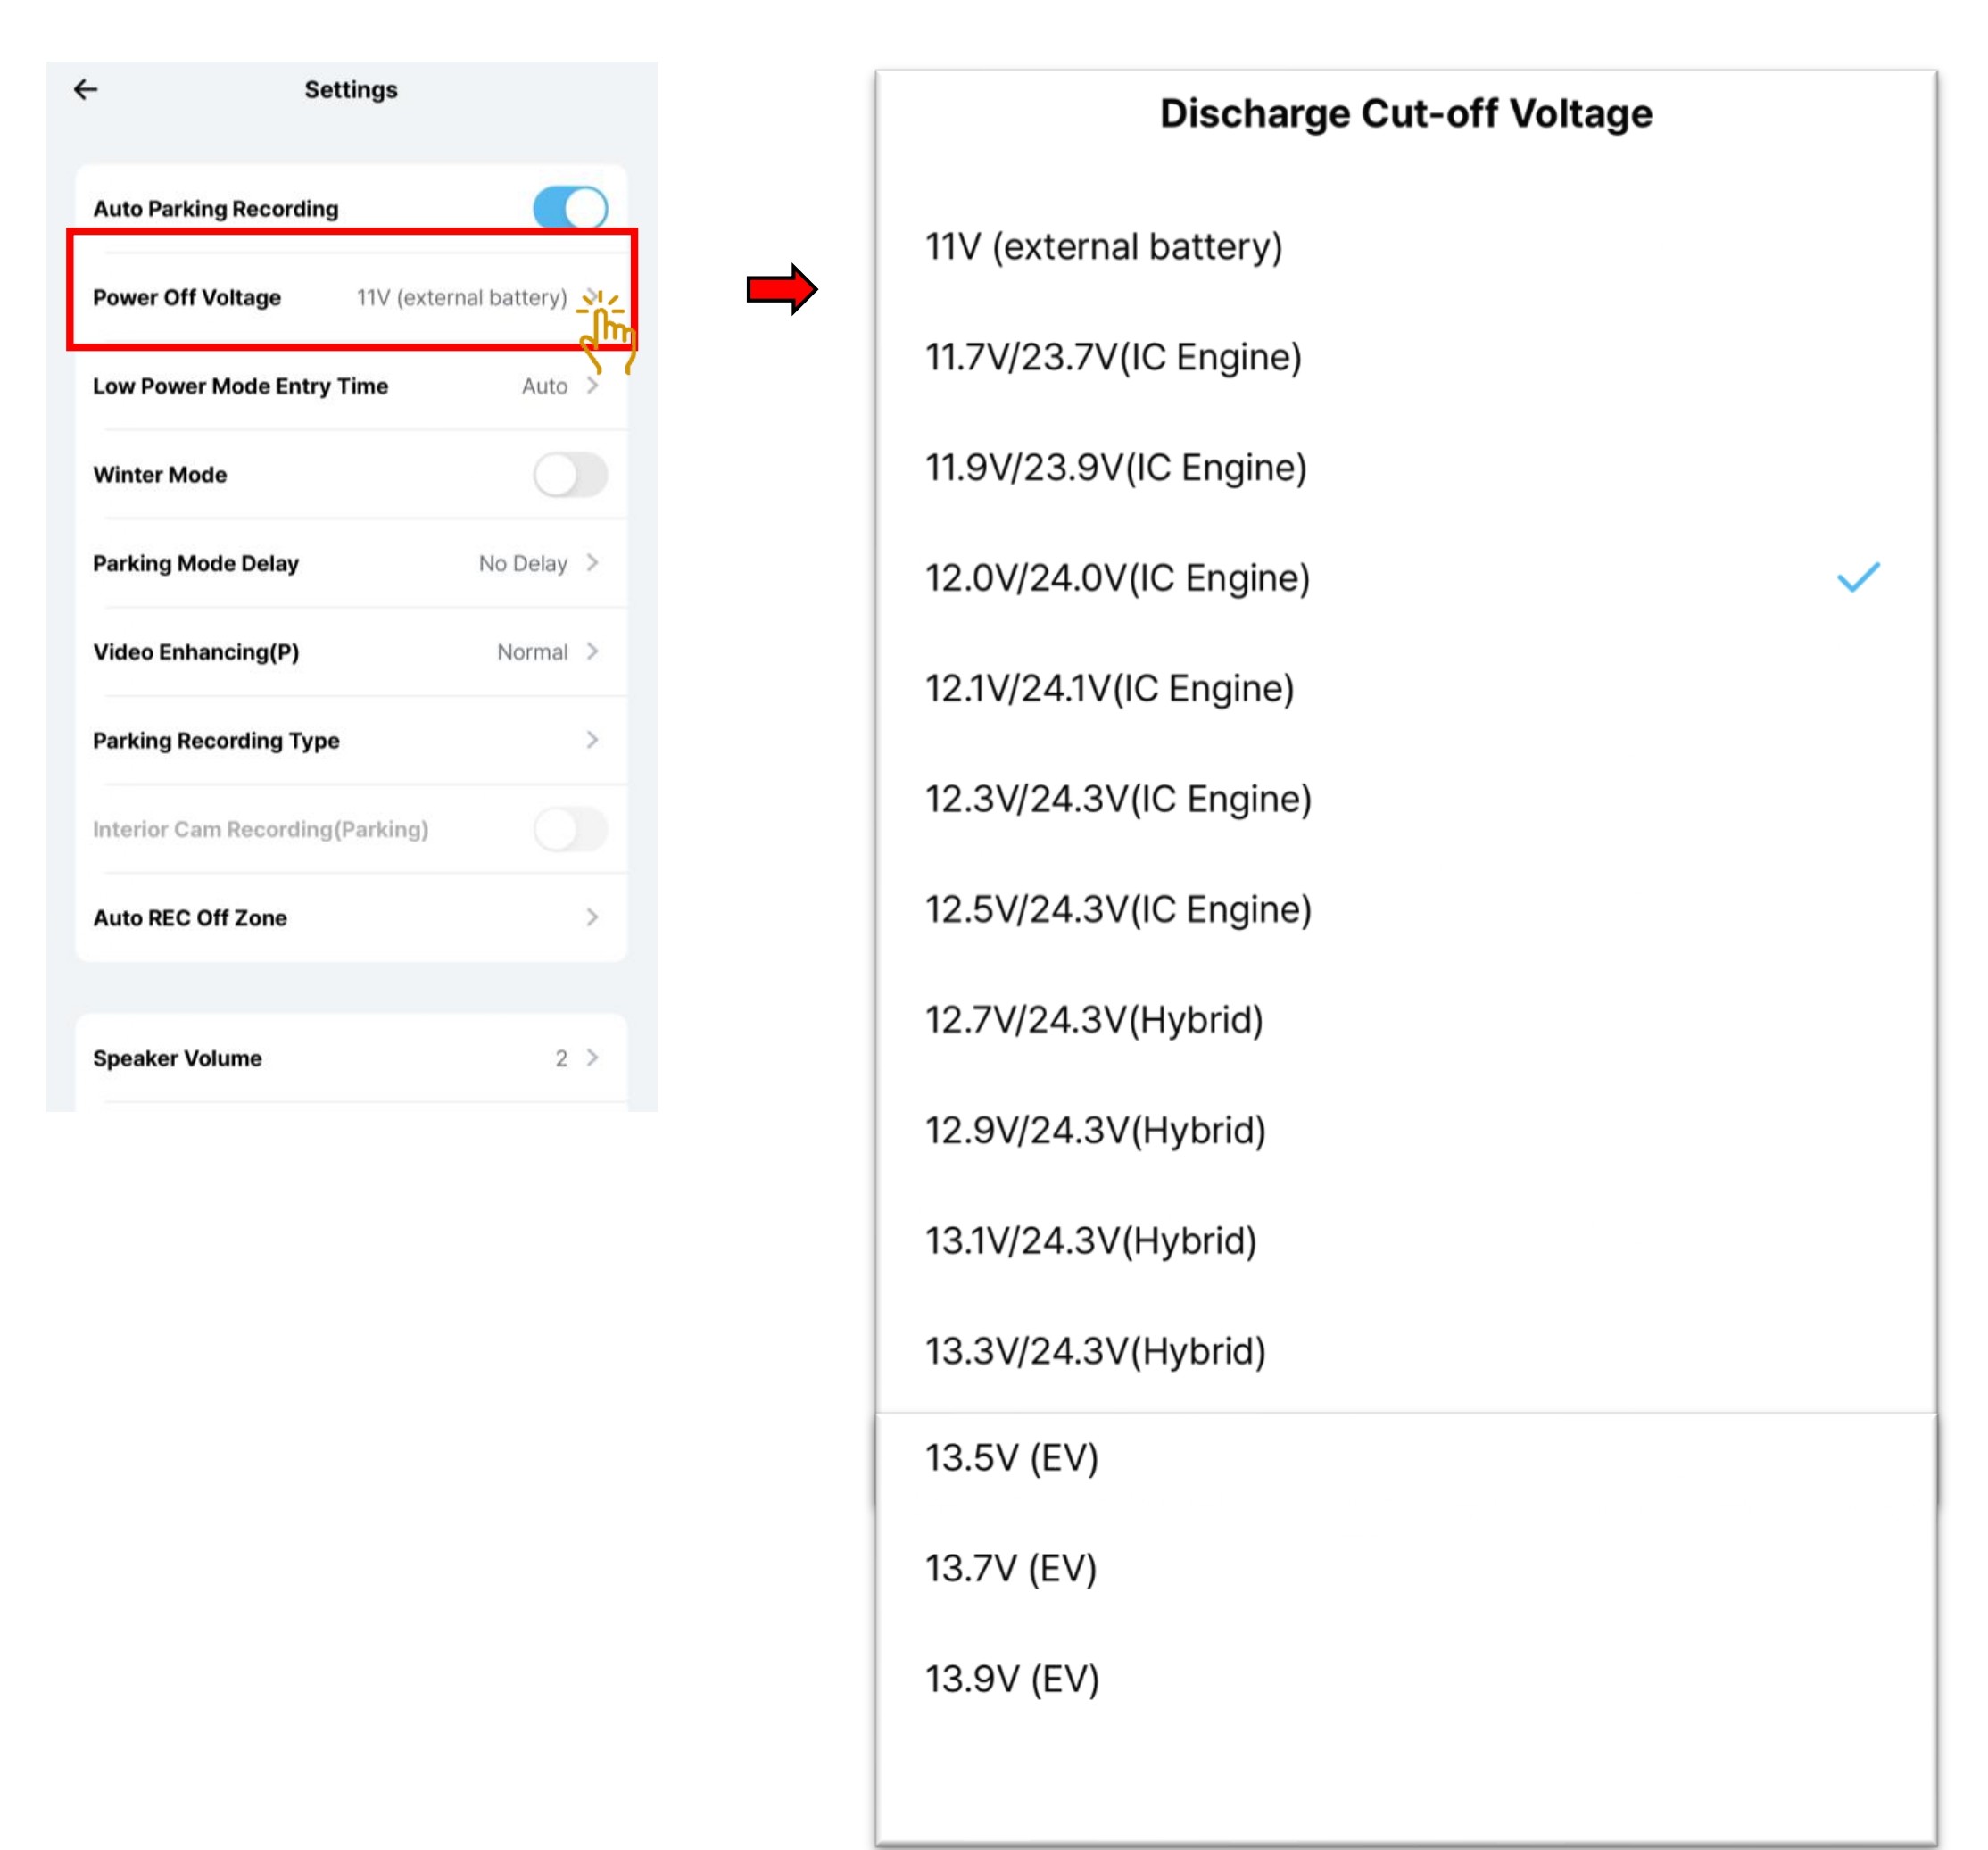Turn off Auto Parking Recording switch
Image resolution: width=1988 pixels, height=1850 pixels.
point(570,208)
